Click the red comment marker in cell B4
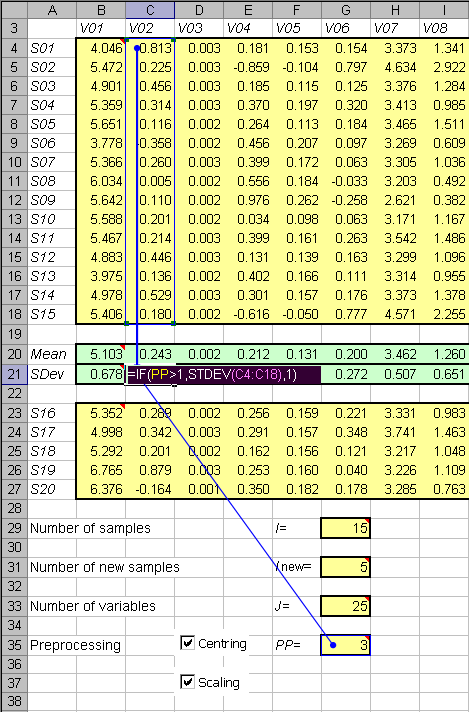The width and height of the screenshot is (469, 712). pos(122,42)
